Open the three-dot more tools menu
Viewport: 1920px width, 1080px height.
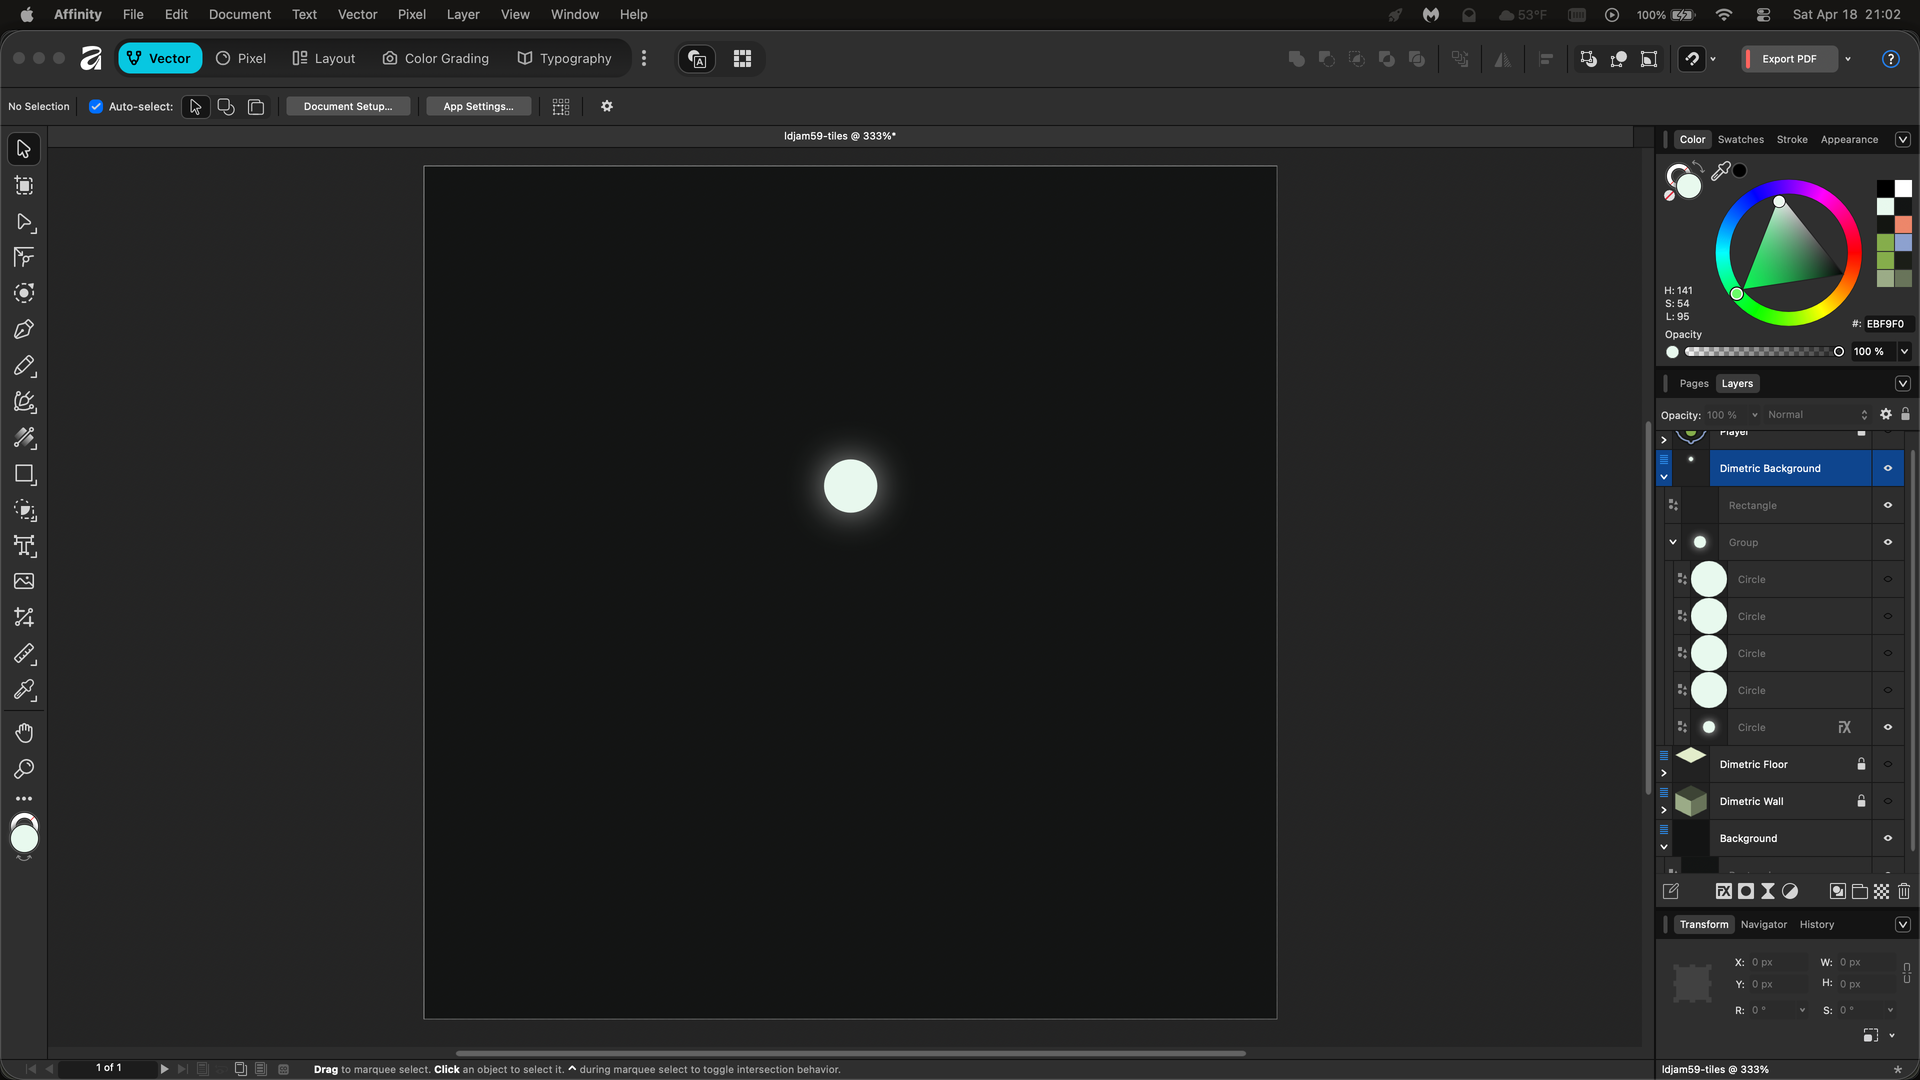24,799
